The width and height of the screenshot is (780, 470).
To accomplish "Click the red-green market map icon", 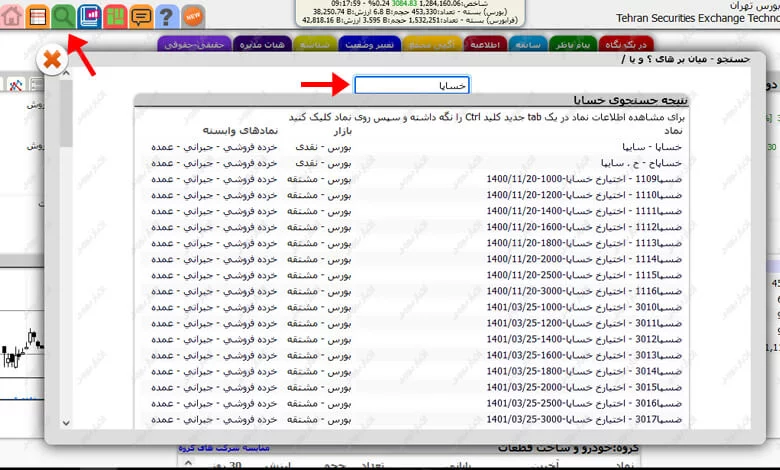I will (x=115, y=15).
